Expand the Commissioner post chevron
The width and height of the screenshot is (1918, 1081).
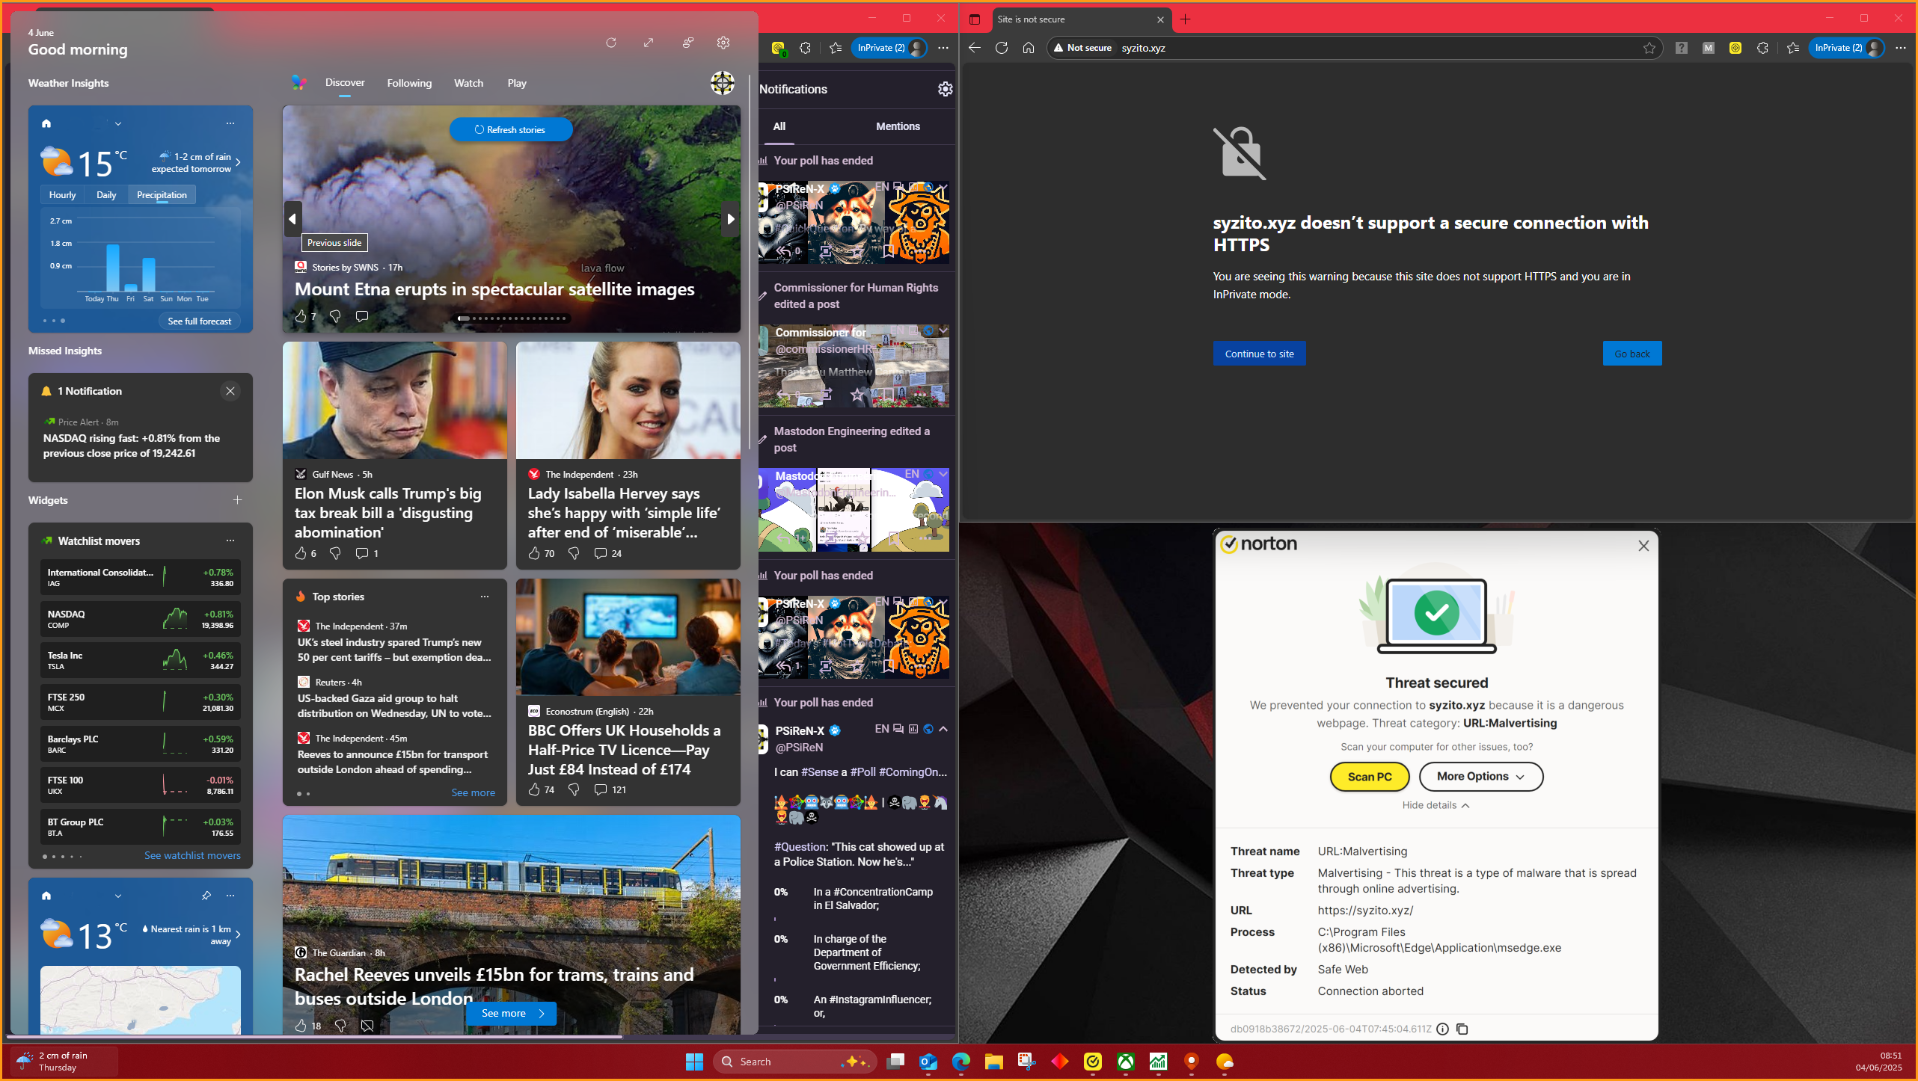[x=943, y=331]
